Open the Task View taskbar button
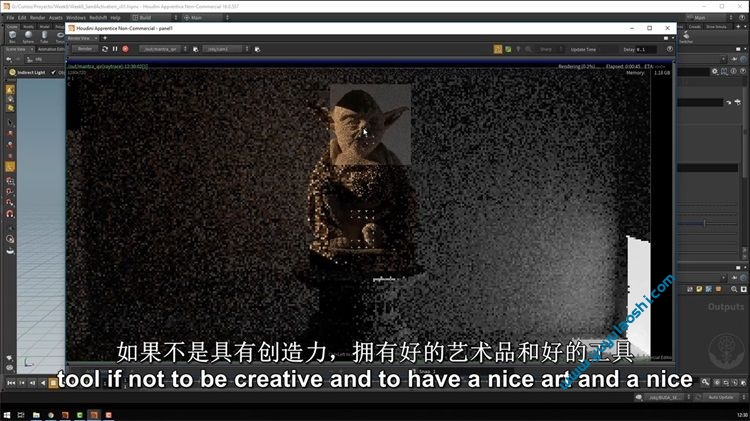Screen dimensions: 750x421 [21, 415]
